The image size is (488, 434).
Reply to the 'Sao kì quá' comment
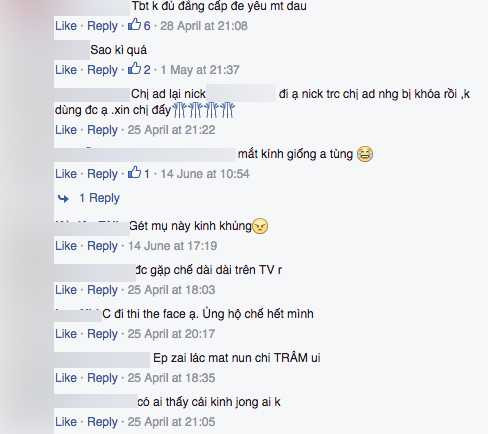click(x=102, y=70)
